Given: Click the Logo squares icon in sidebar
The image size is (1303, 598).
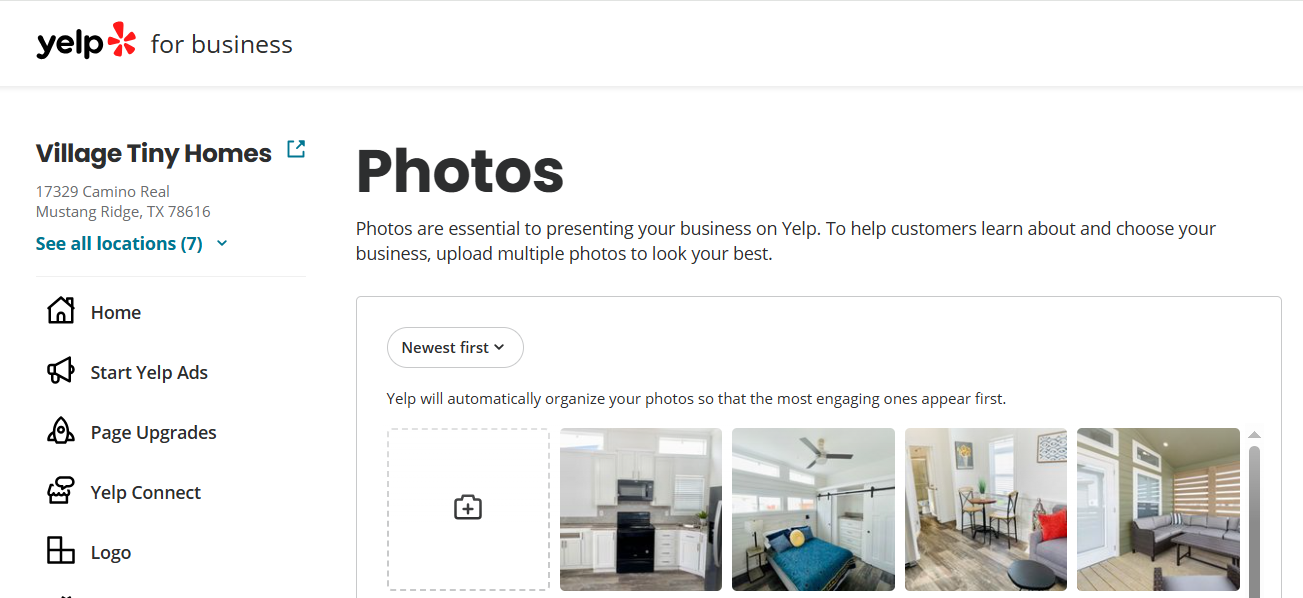Looking at the screenshot, I should (x=61, y=551).
